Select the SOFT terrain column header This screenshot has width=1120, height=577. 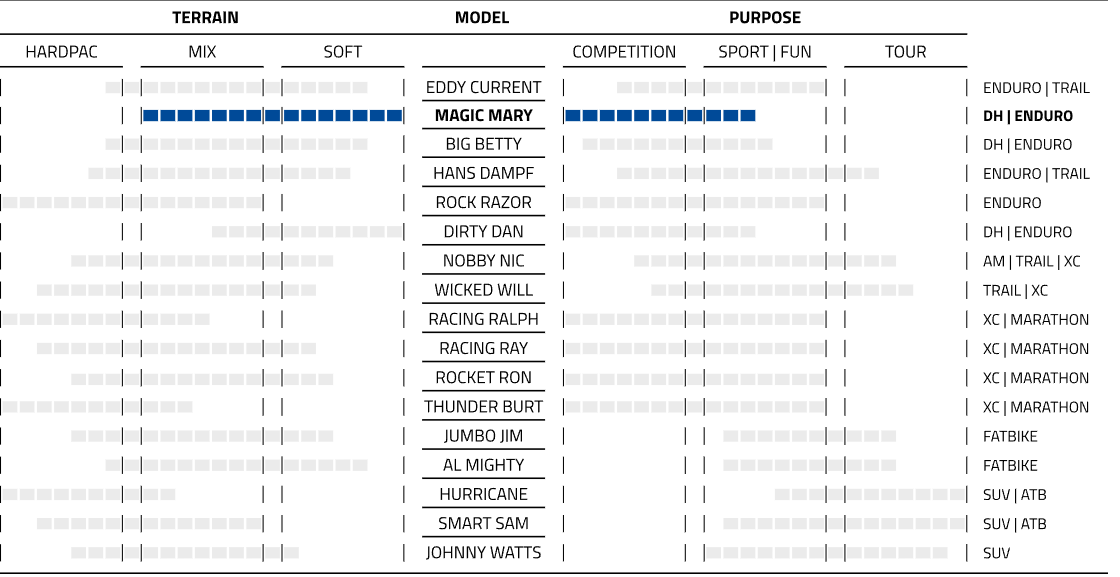click(342, 52)
